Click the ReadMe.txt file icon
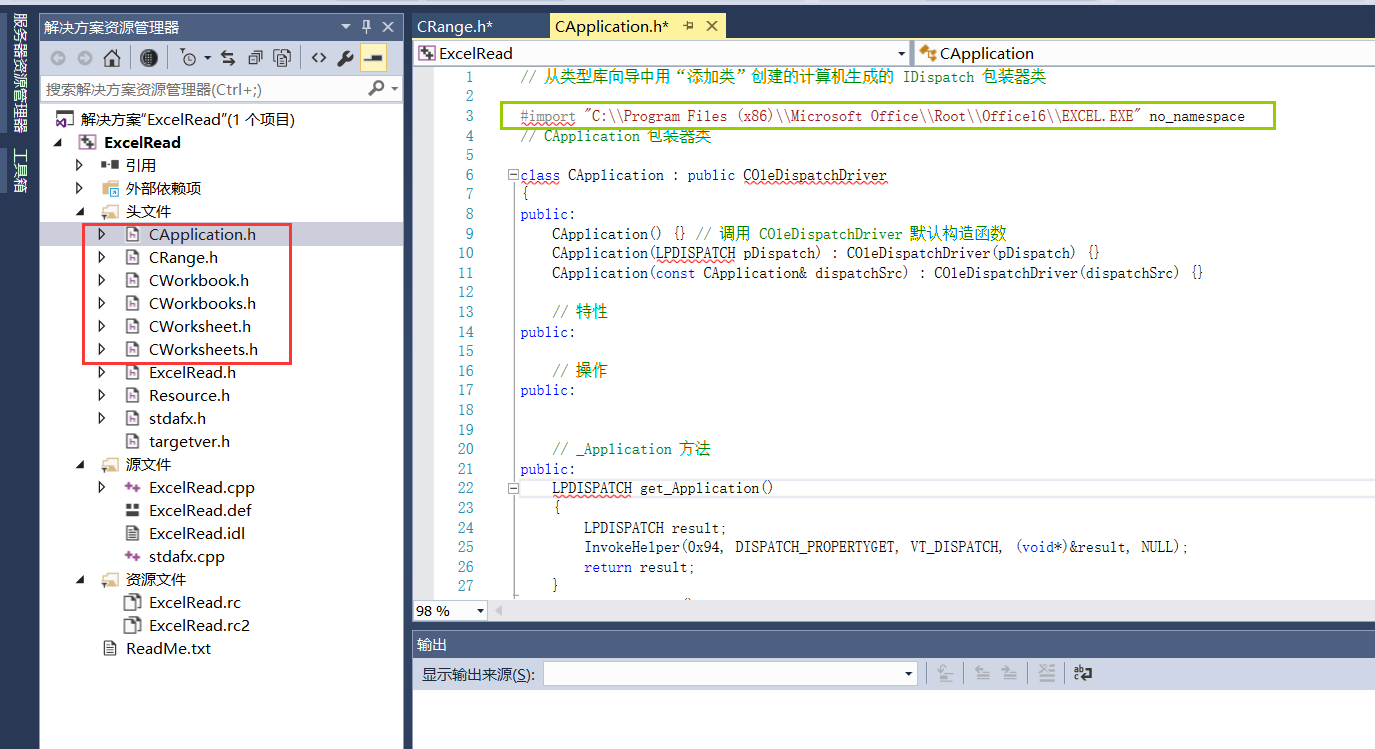Screen dimensions: 1375x749 point(110,648)
